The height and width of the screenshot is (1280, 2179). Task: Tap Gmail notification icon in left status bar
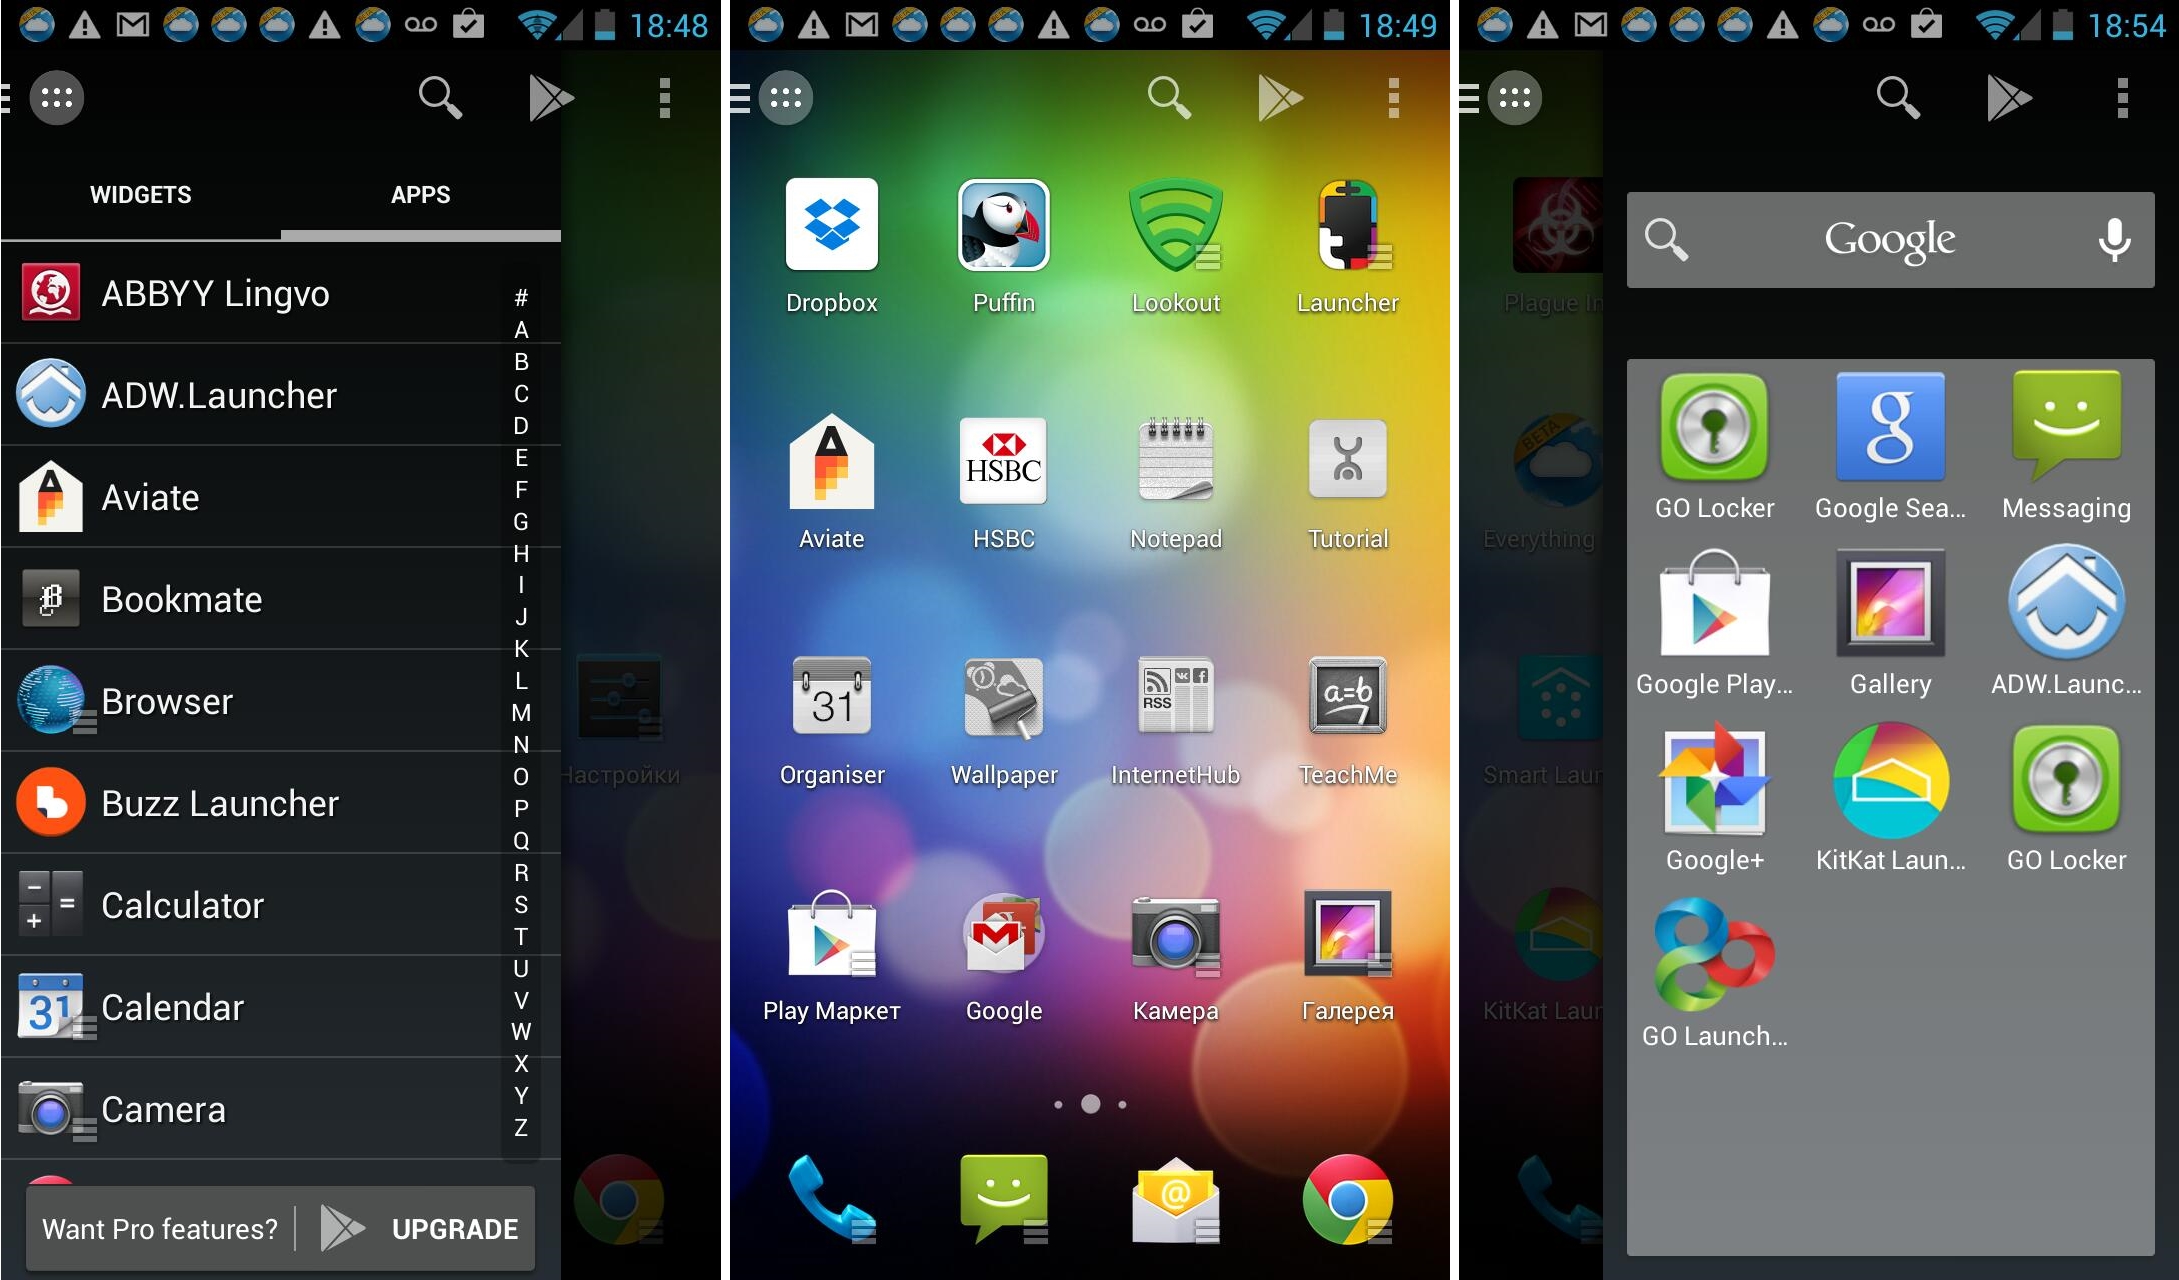[132, 25]
